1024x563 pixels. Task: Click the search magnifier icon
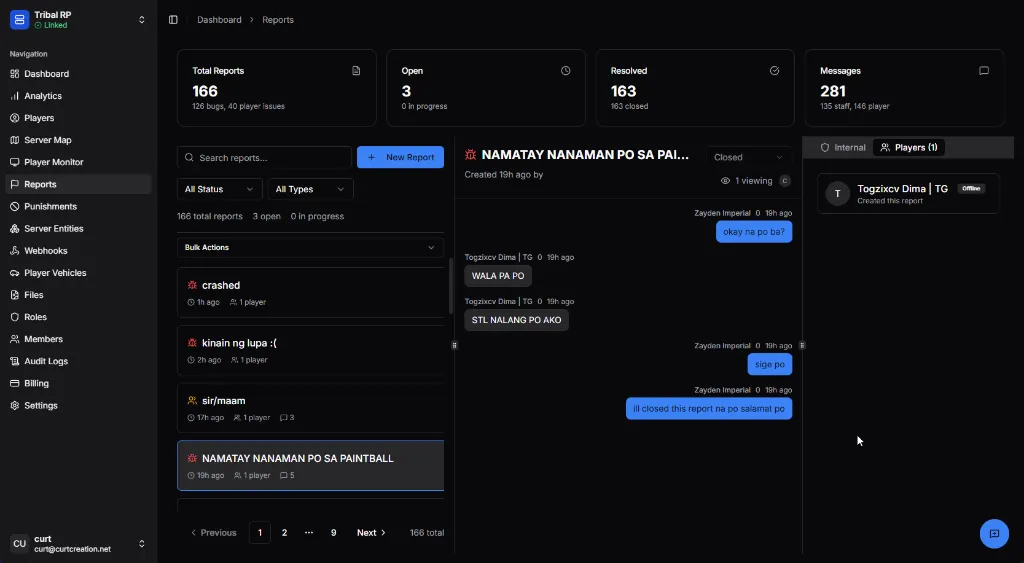pos(189,157)
